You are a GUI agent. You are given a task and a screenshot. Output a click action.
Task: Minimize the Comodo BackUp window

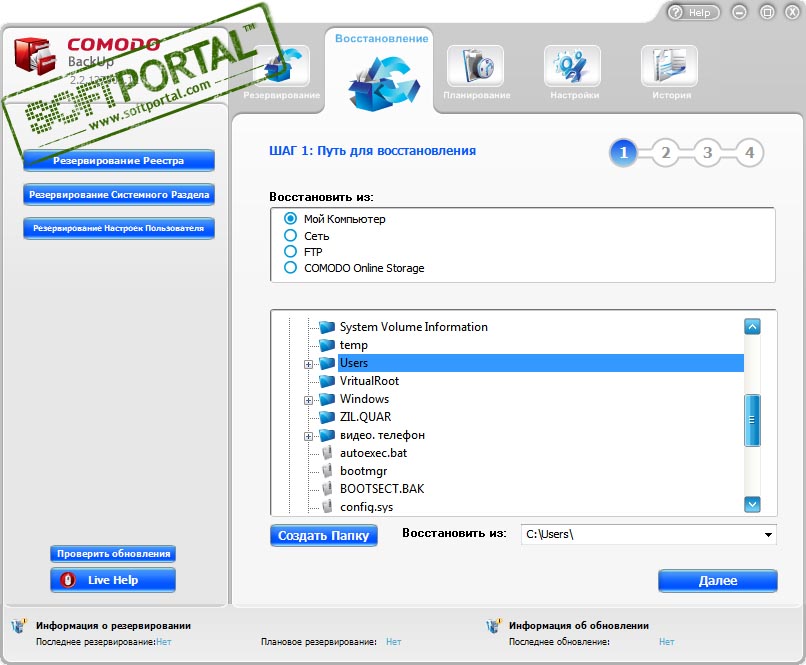click(x=740, y=12)
